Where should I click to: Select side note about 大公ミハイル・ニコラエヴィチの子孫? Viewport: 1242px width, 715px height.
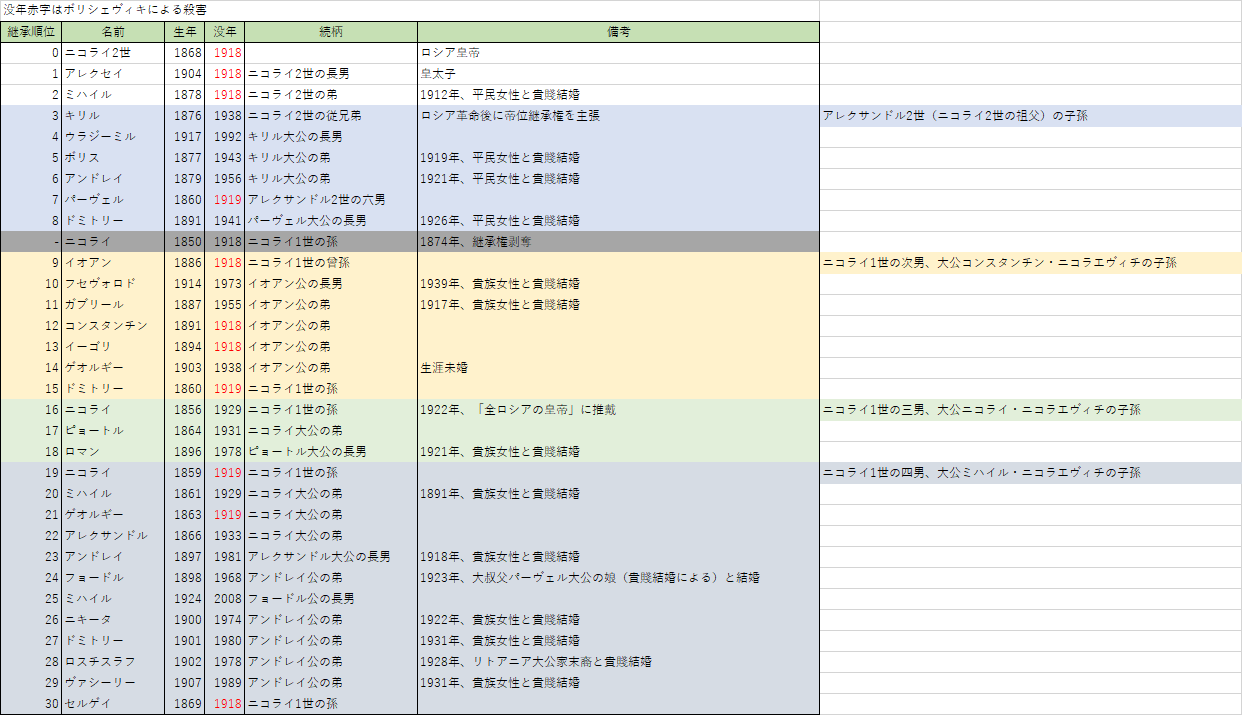[x=1031, y=473]
